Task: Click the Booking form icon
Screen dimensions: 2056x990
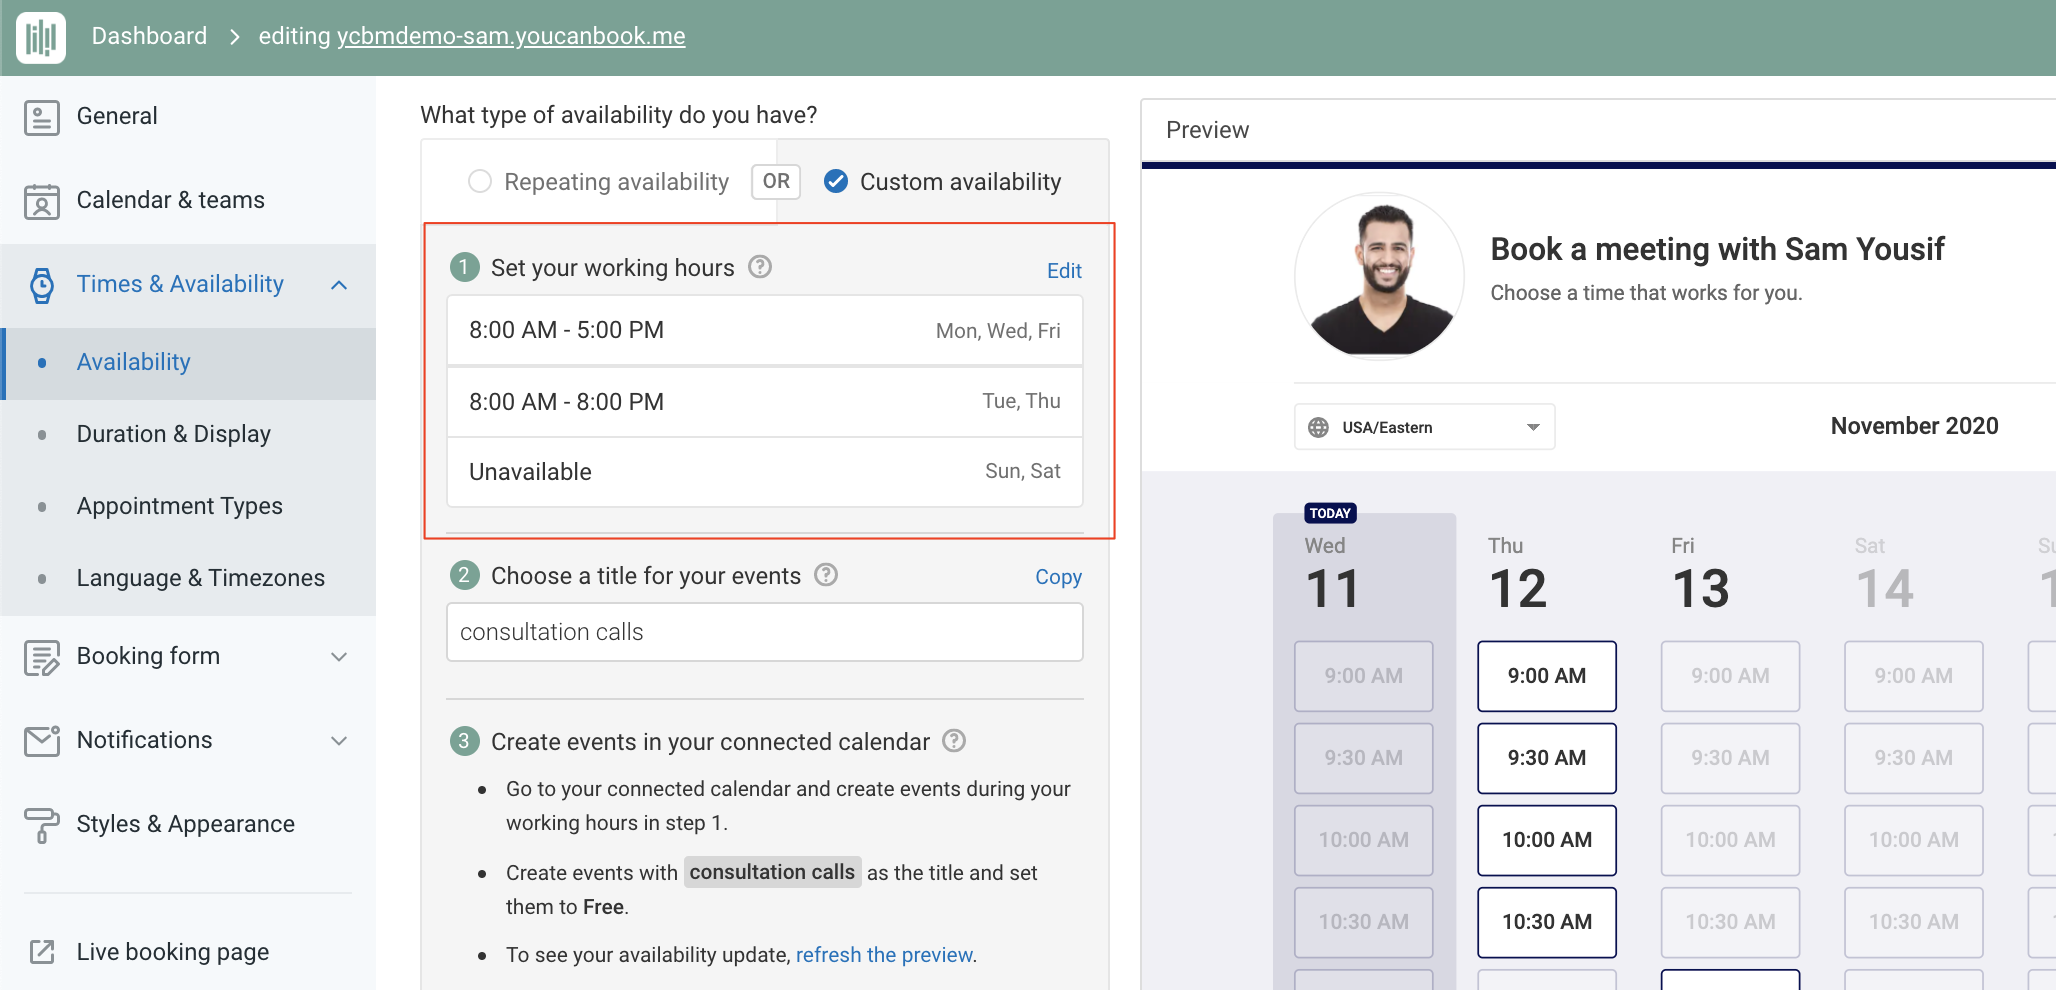Action: 41,657
